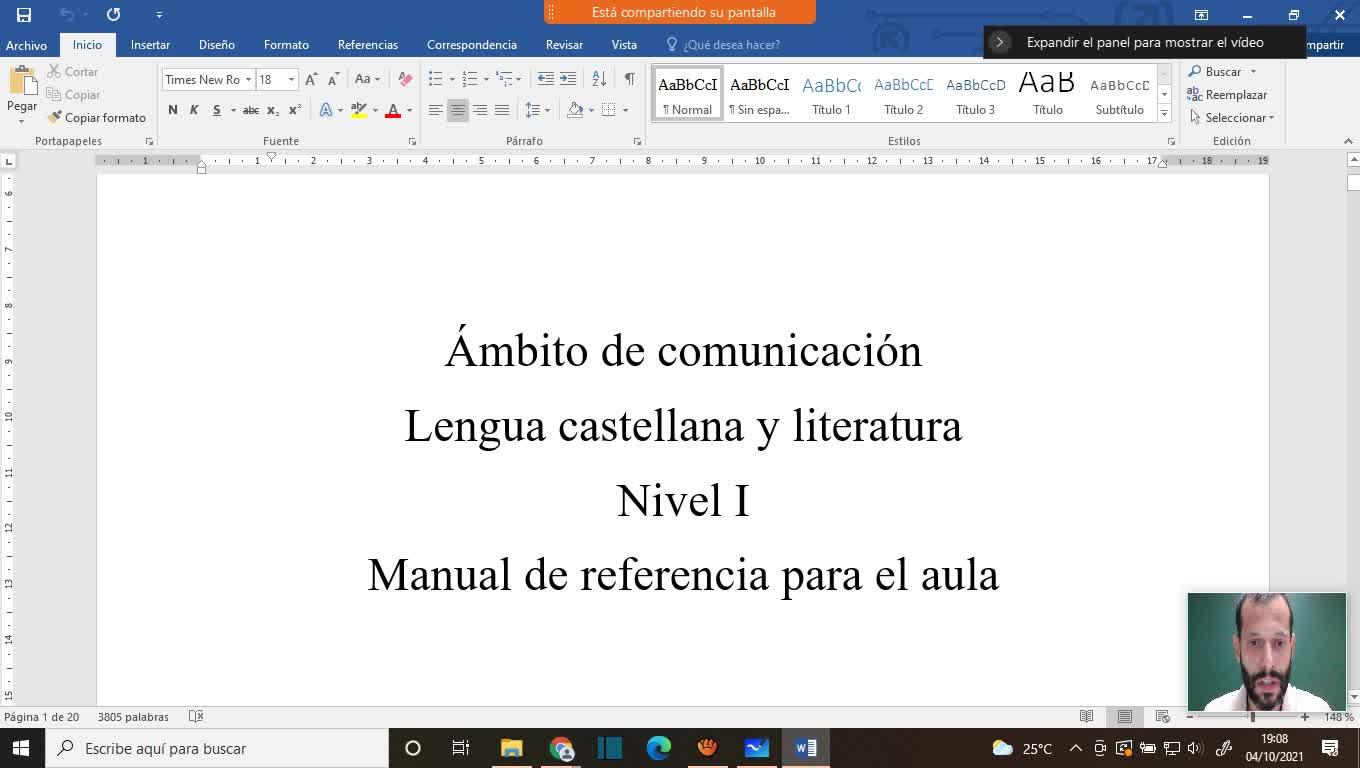Click the presenter webcam video thumbnail
The height and width of the screenshot is (768, 1360).
point(1267,652)
